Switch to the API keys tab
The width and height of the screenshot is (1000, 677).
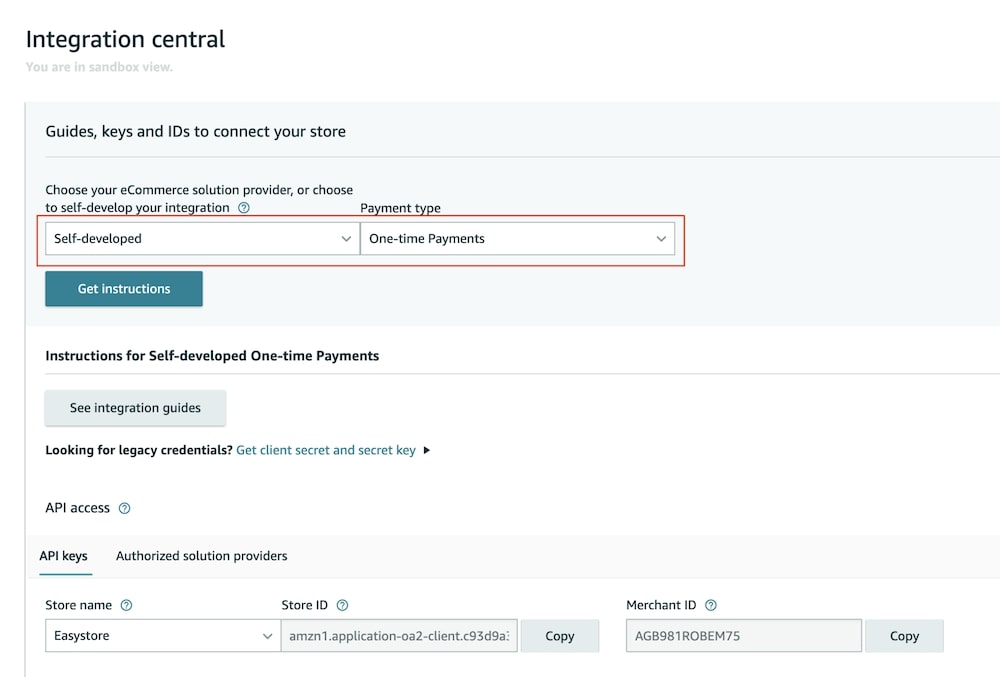(66, 556)
